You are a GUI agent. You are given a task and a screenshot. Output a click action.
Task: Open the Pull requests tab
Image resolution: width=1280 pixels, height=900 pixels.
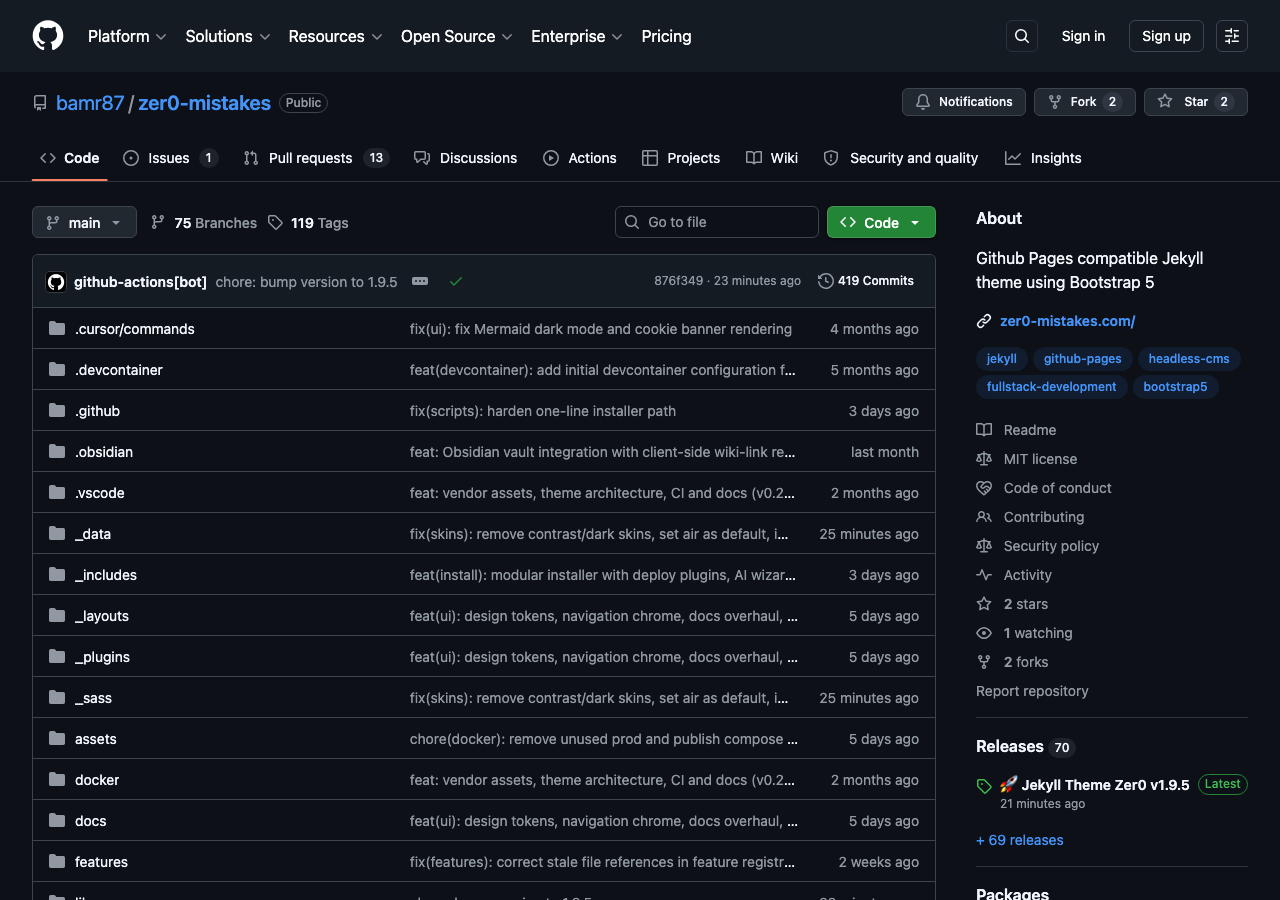315,158
